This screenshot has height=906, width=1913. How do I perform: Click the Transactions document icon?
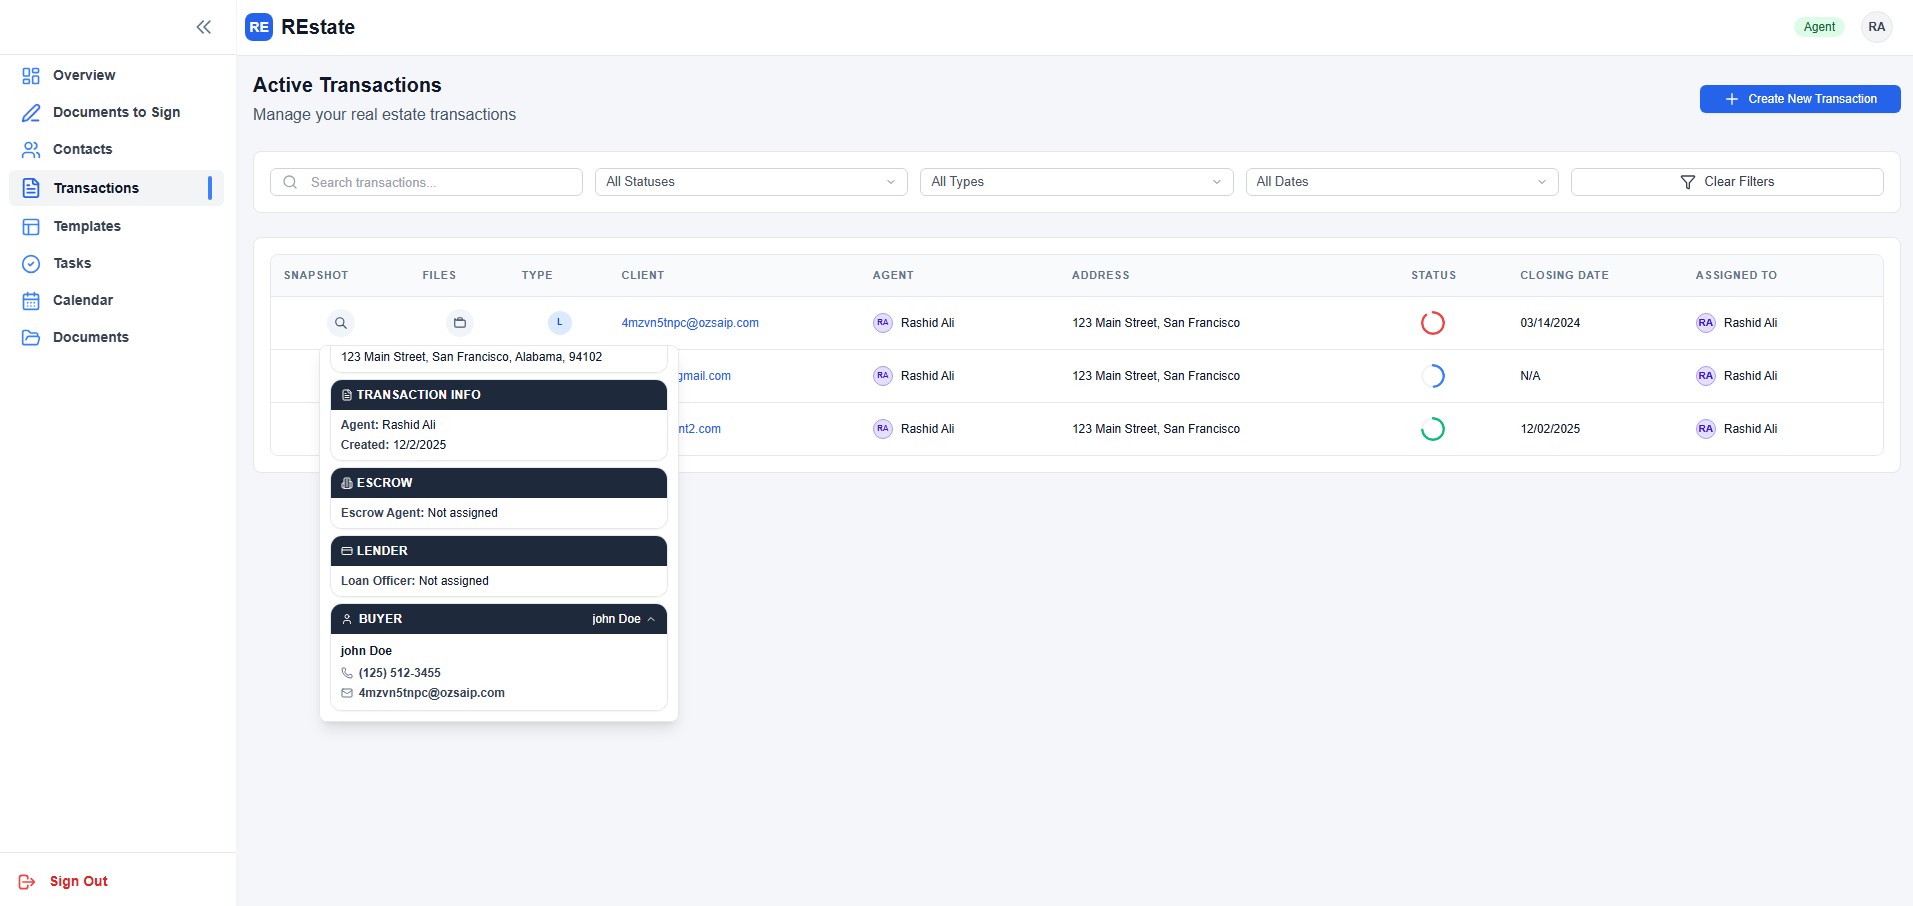pyautogui.click(x=31, y=188)
